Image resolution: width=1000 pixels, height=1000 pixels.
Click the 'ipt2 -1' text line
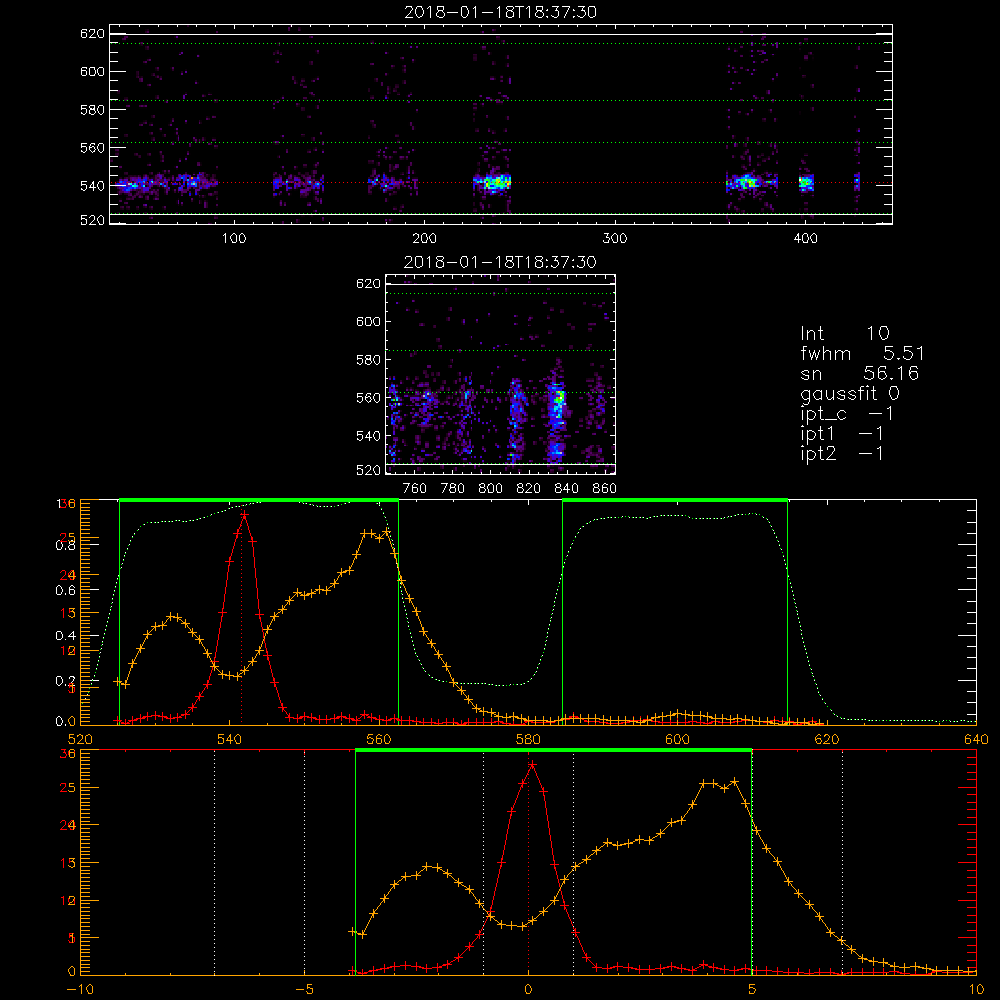pos(842,453)
